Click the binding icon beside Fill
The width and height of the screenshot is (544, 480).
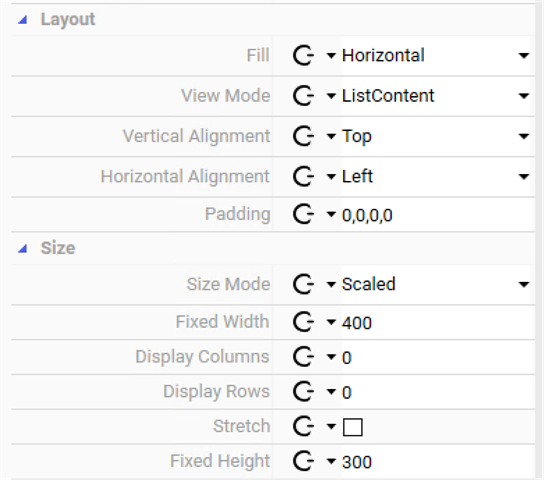click(303, 55)
